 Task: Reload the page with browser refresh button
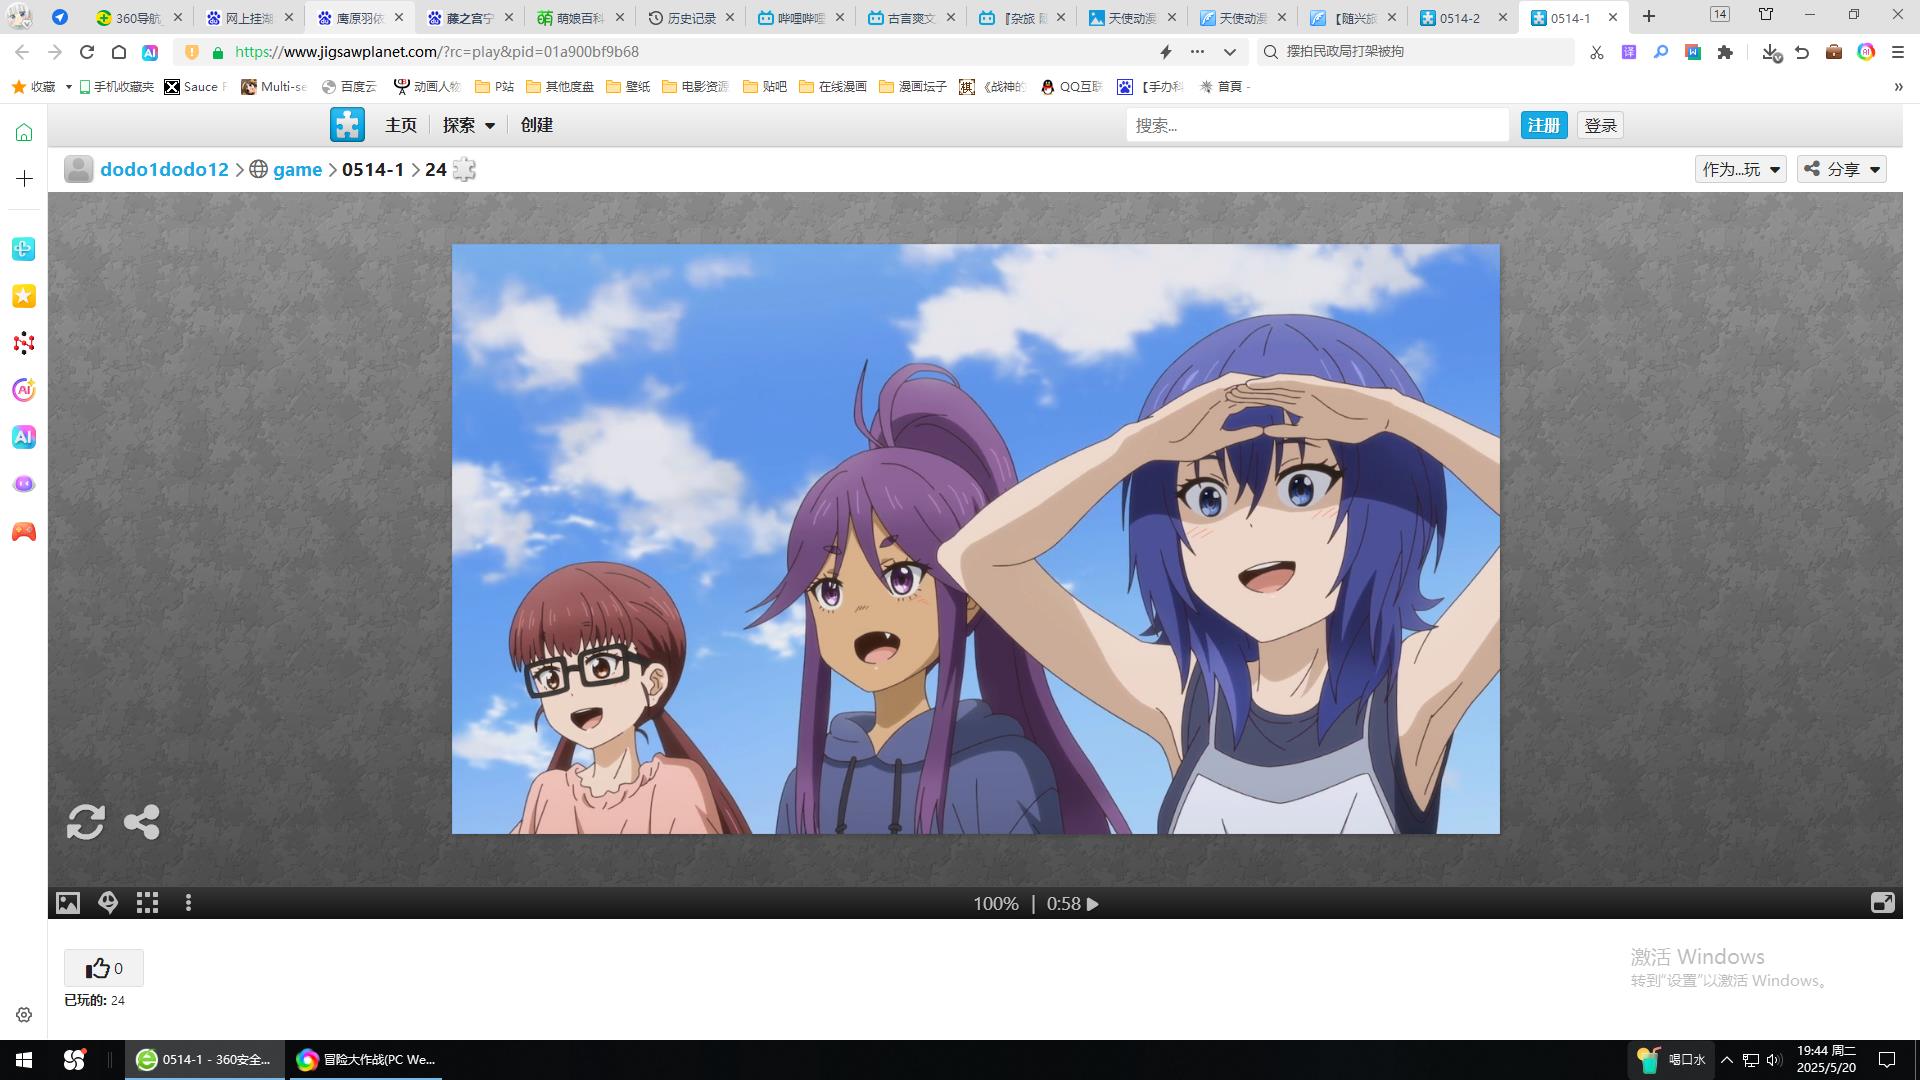(87, 52)
